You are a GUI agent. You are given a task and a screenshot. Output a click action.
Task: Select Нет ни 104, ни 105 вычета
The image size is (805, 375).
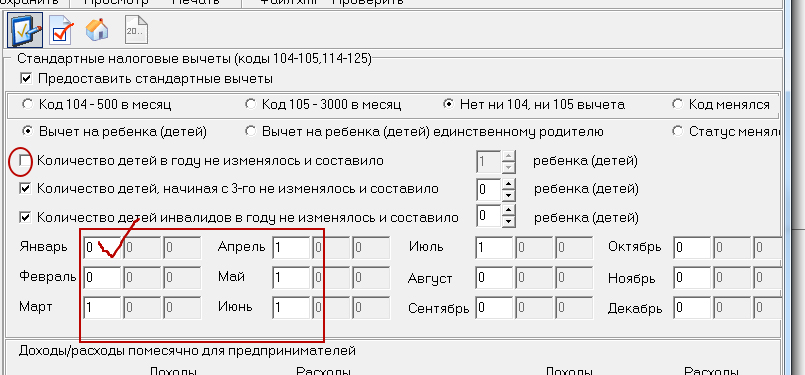448,104
